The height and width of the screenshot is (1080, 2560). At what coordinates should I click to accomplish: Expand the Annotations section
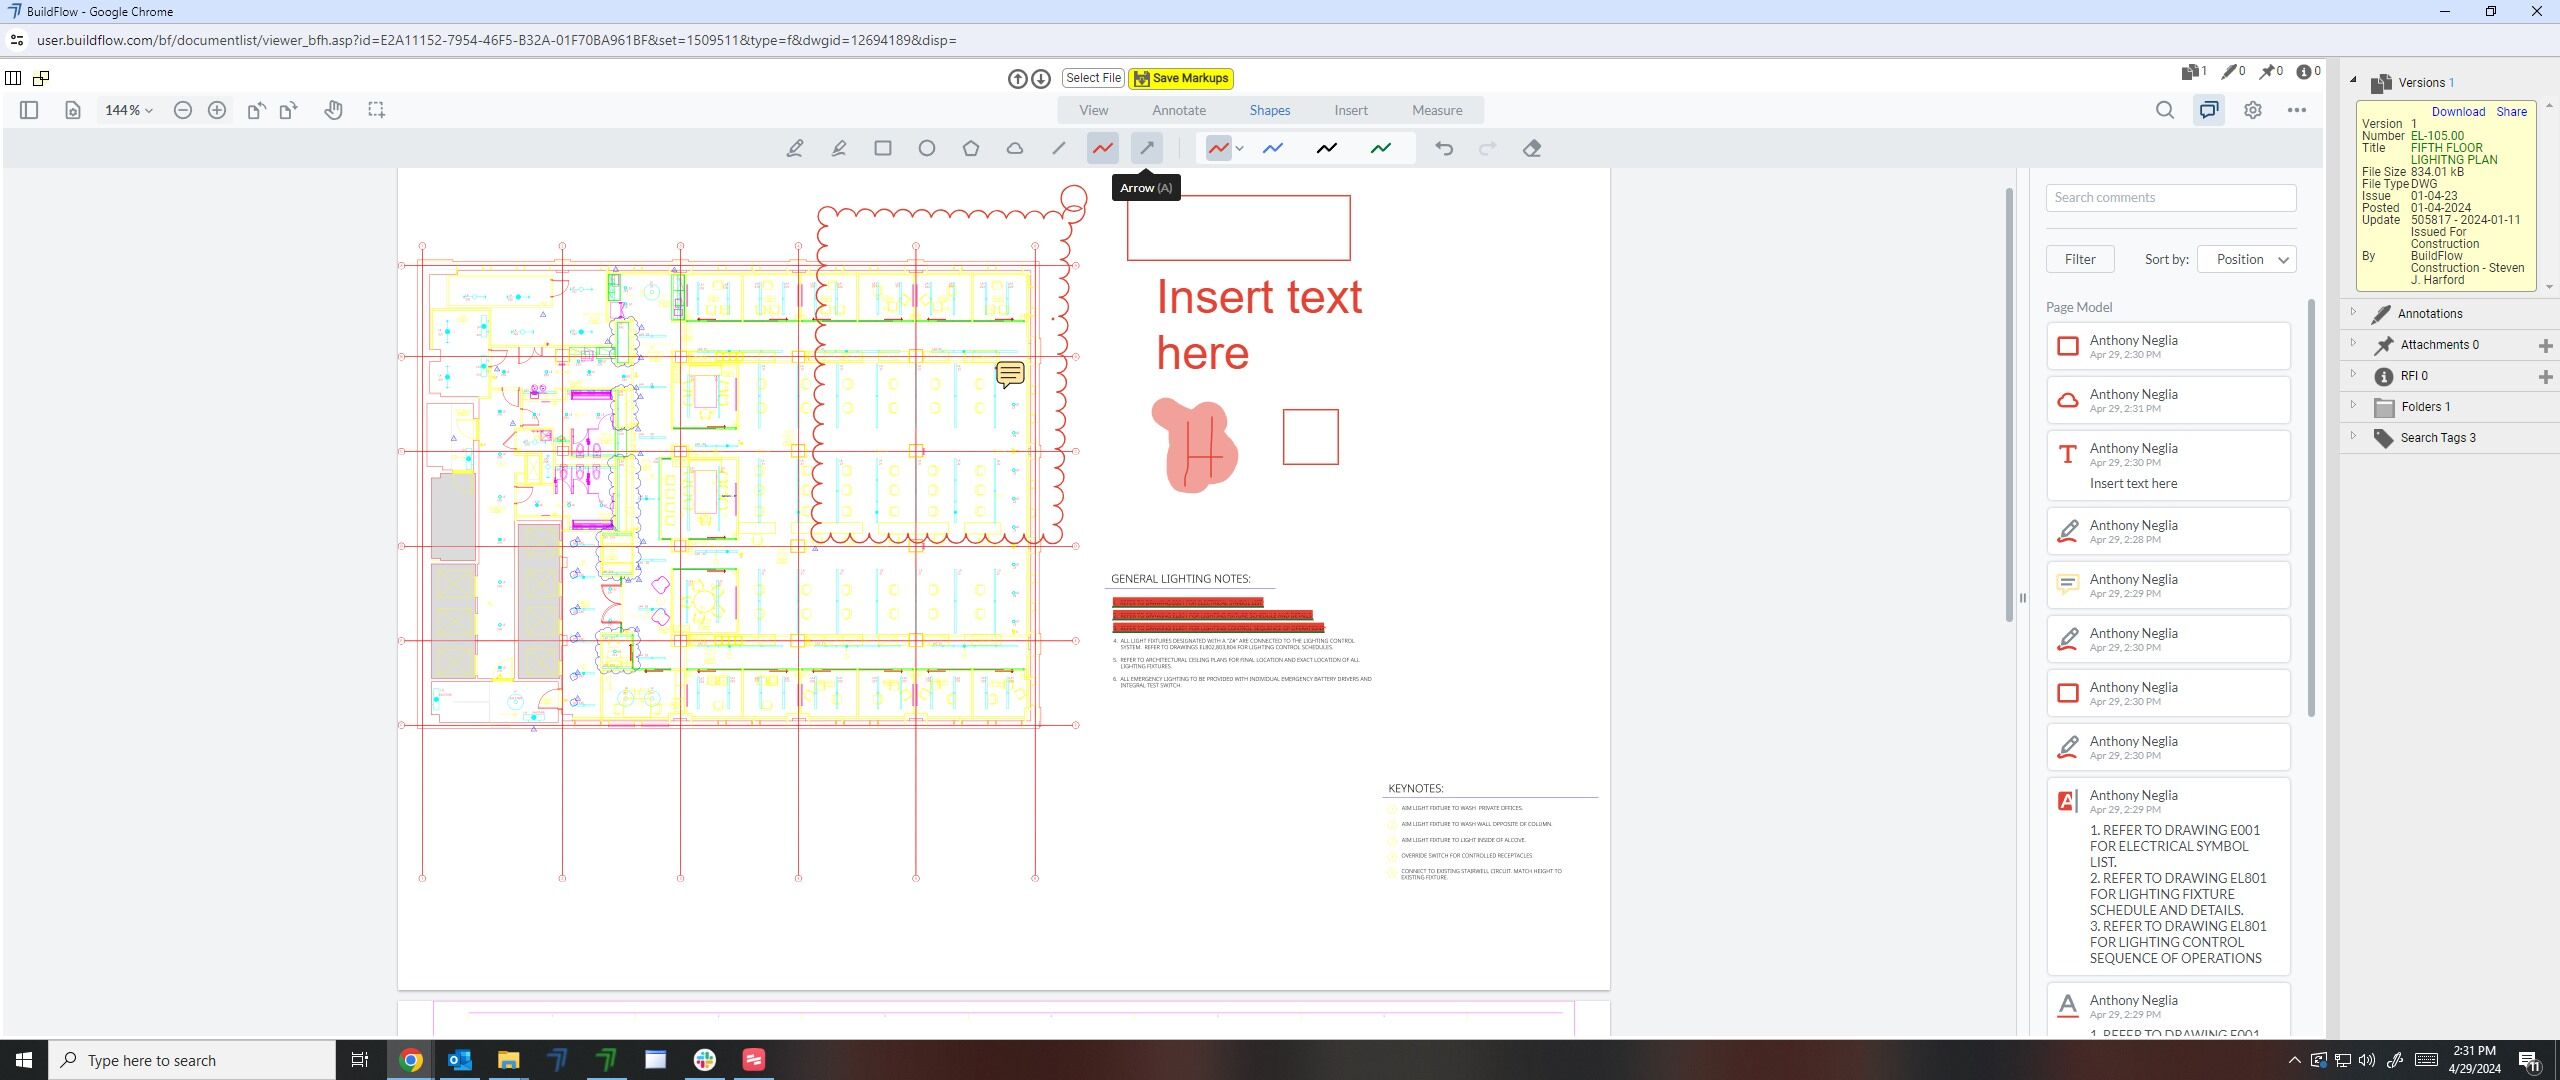tap(2429, 314)
